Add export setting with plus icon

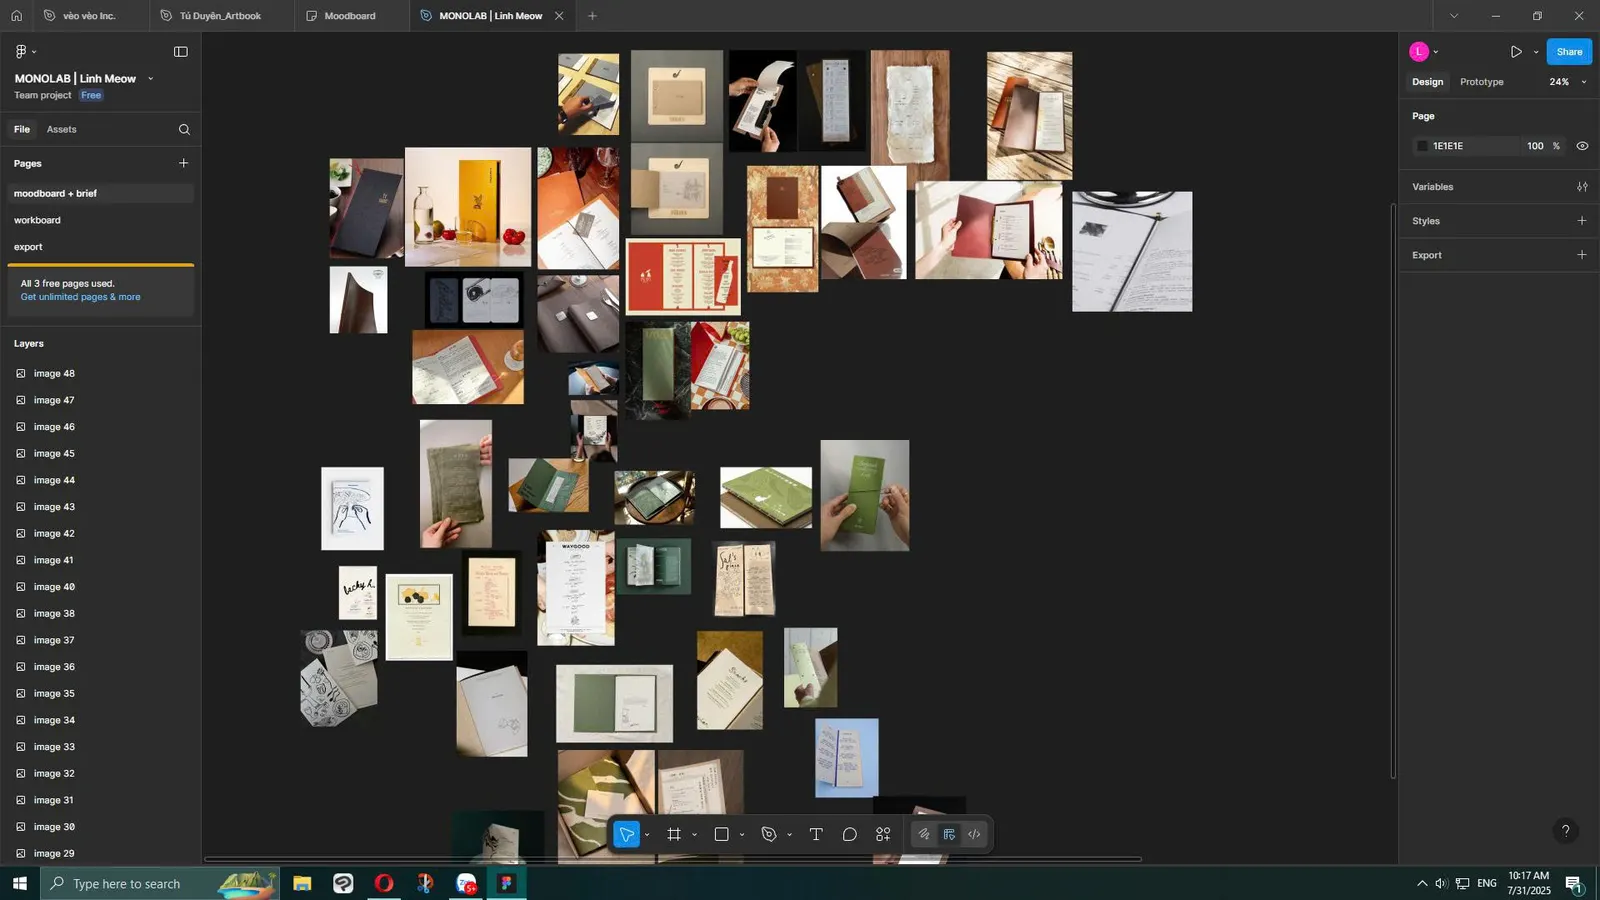coord(1582,255)
